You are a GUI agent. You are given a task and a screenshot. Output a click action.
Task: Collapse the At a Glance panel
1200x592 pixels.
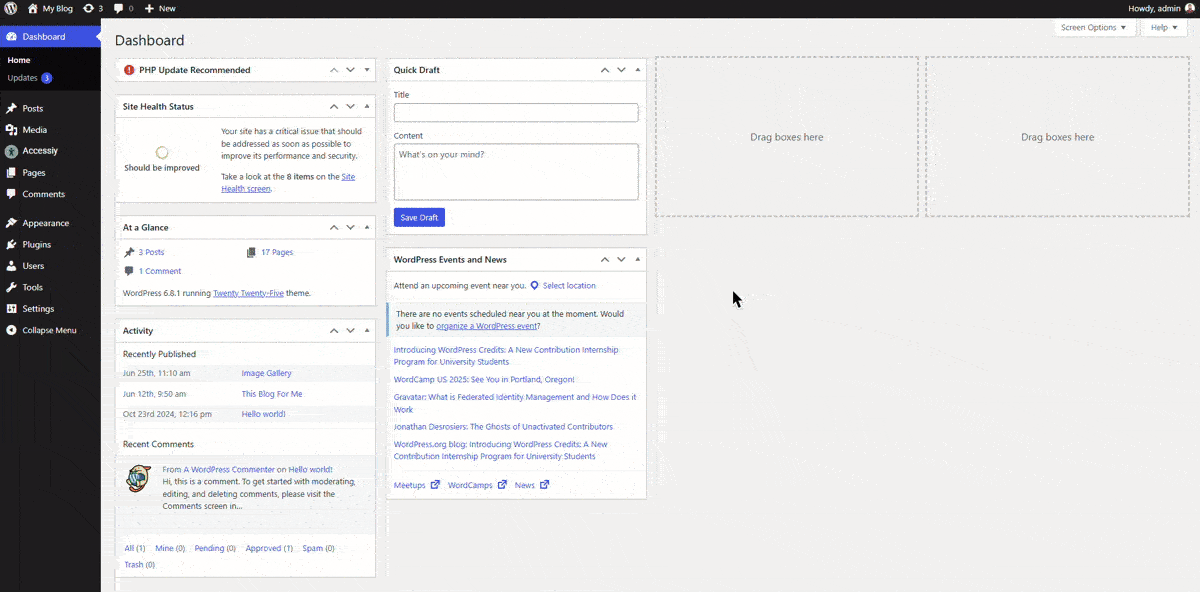click(x=367, y=227)
